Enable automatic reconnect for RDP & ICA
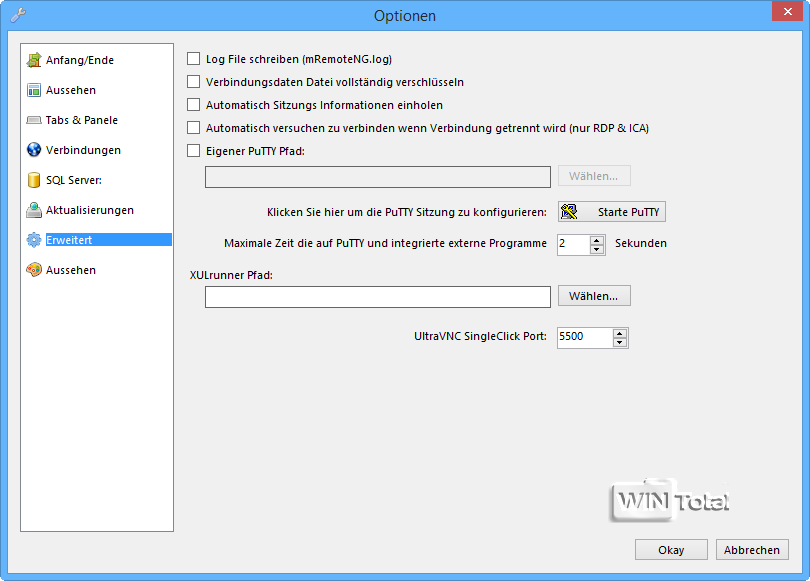This screenshot has height=581, width=810. click(x=193, y=128)
